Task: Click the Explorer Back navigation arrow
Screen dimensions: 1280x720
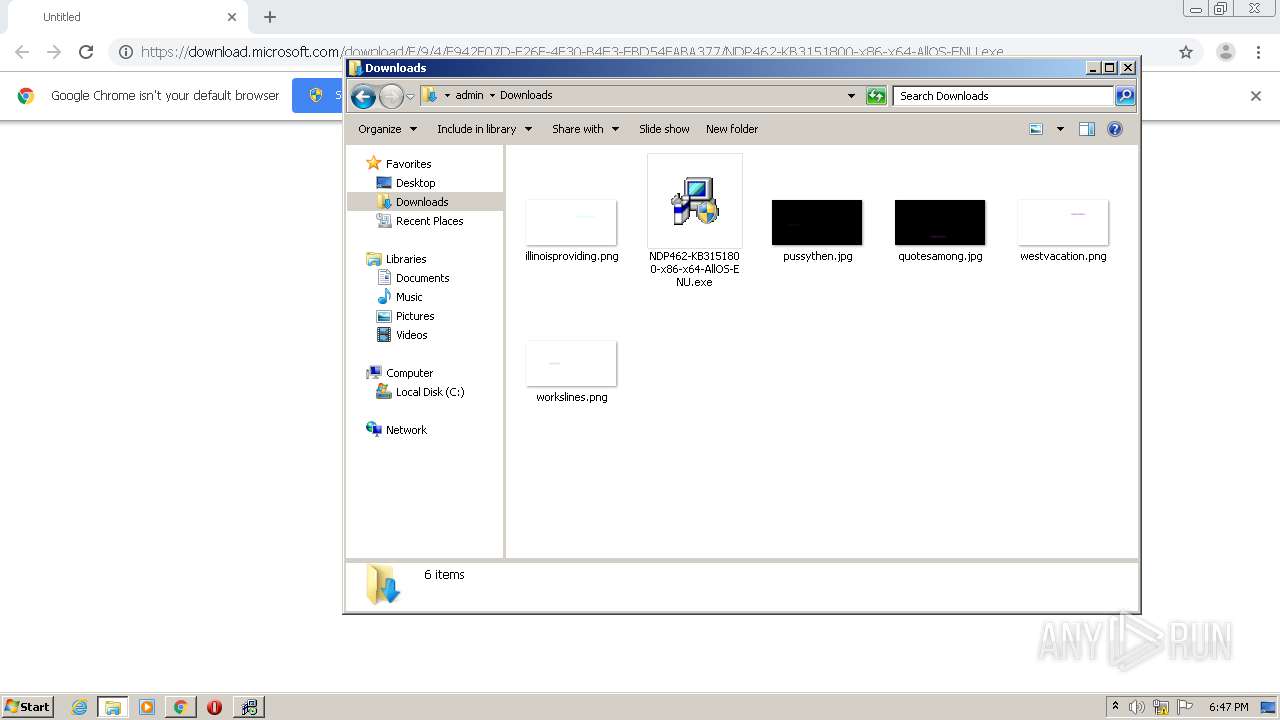Action: pos(363,96)
